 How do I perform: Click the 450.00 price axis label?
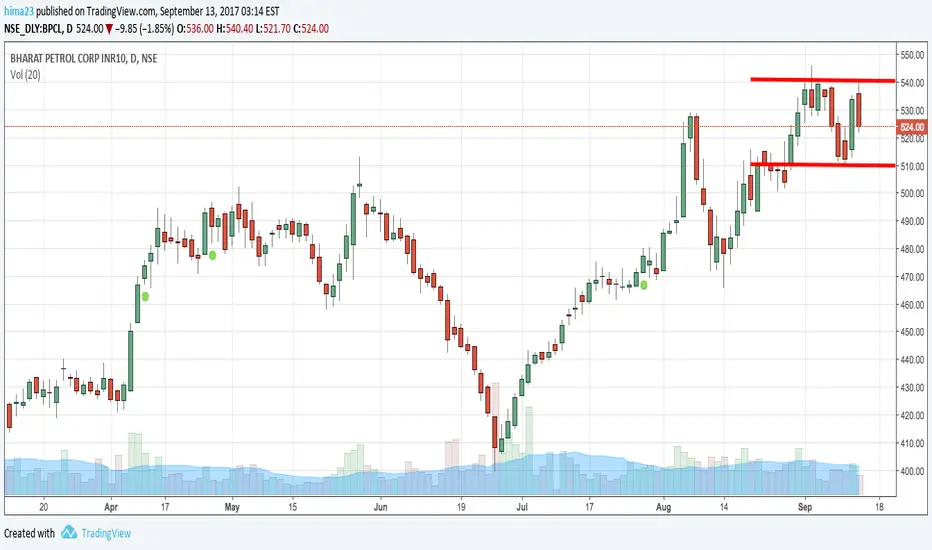[x=912, y=332]
